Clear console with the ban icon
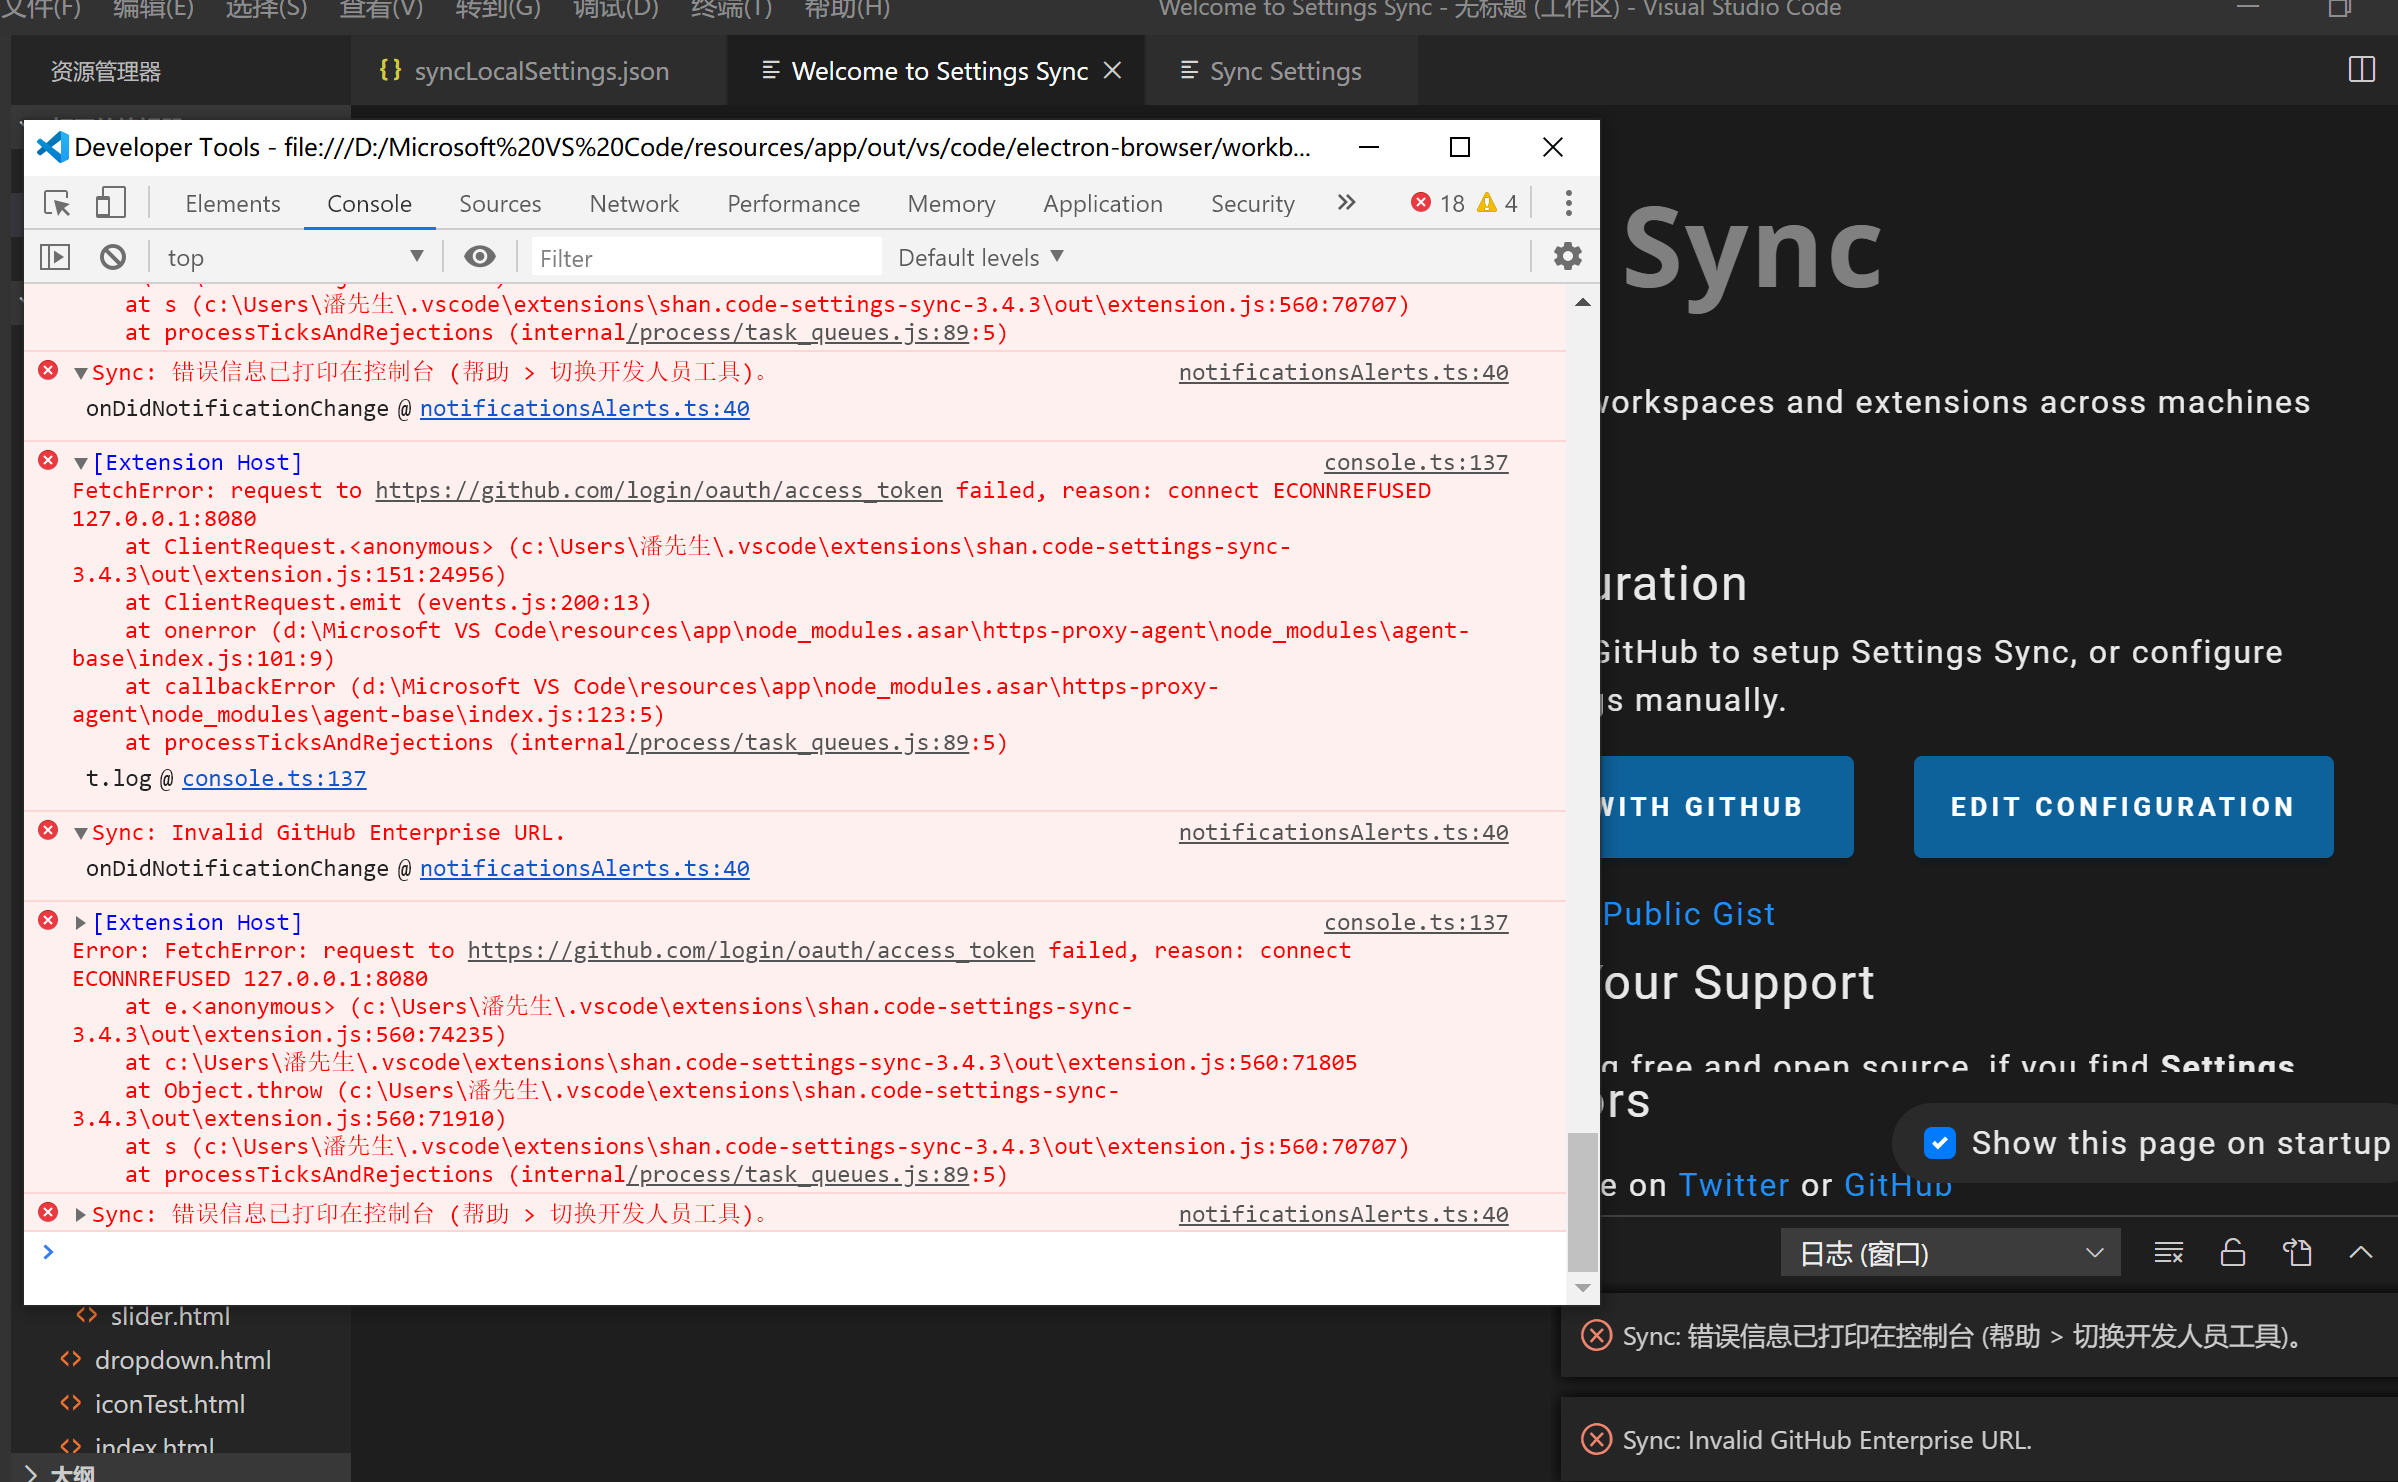The height and width of the screenshot is (1482, 2398). [113, 257]
